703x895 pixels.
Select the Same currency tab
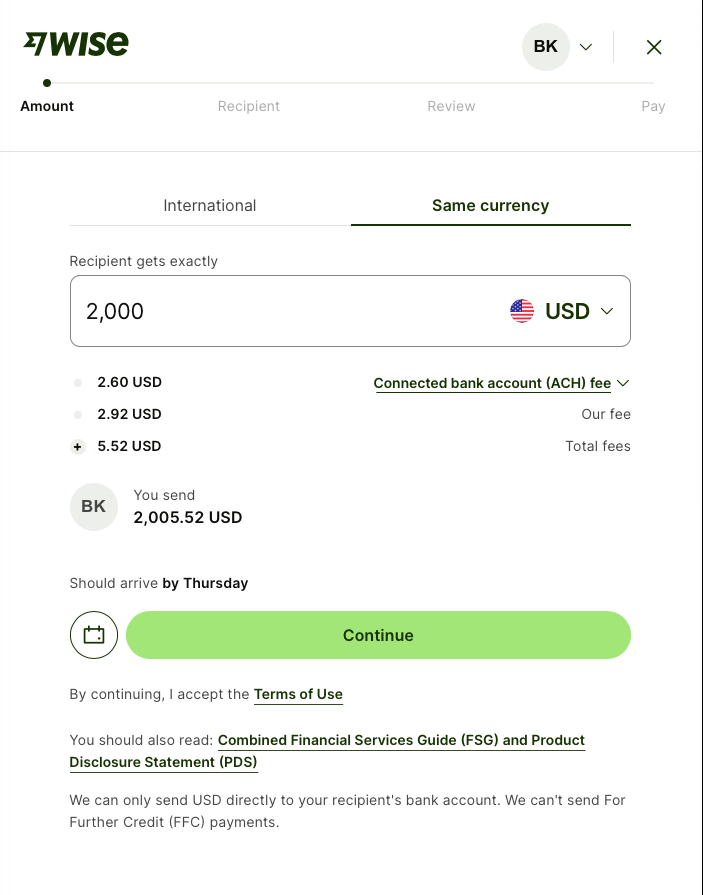tap(490, 205)
